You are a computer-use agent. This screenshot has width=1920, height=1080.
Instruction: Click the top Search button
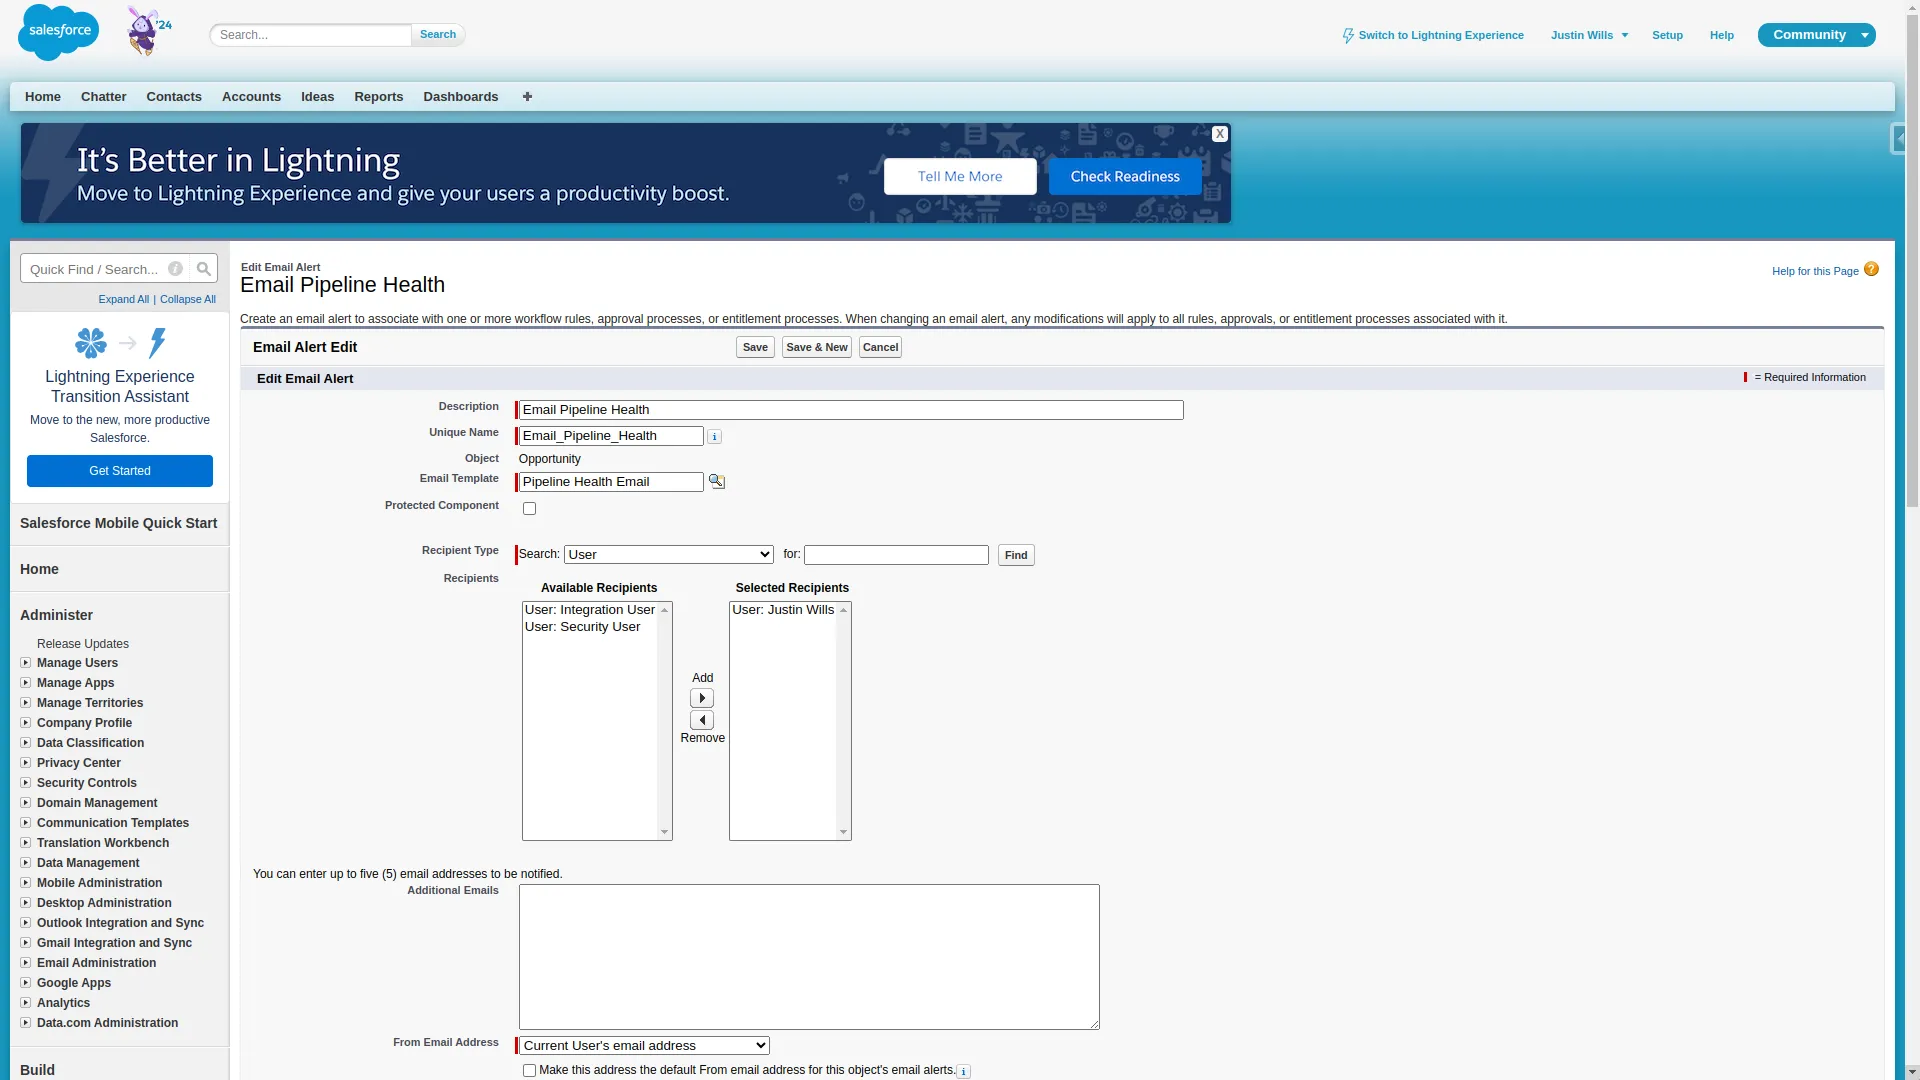(438, 35)
